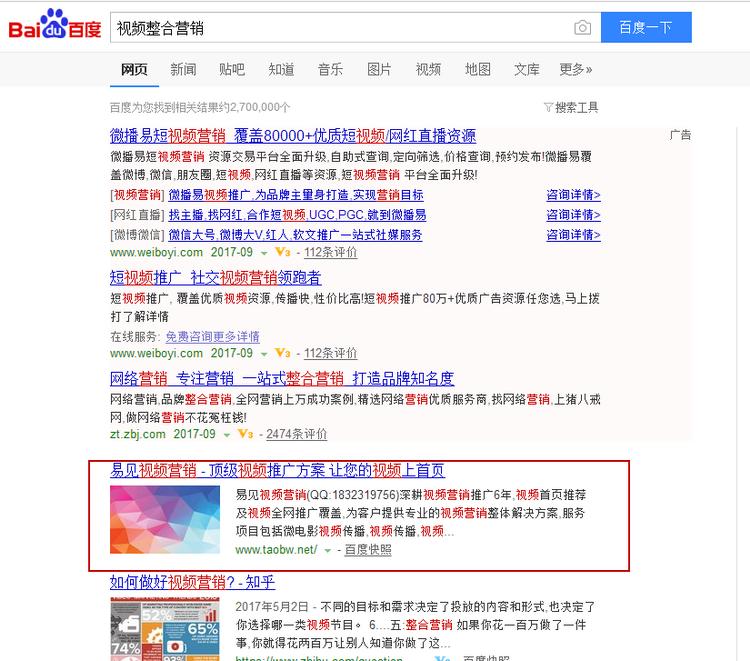Click V3 badge in second weiboyi result
Viewport: 750px width, 661px height.
(283, 353)
